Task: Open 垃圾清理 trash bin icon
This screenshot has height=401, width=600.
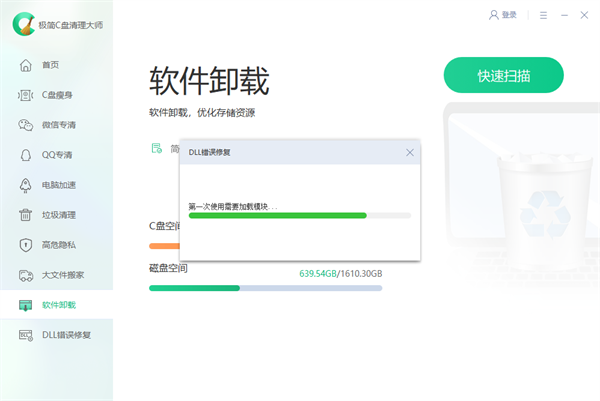Action: click(27, 215)
